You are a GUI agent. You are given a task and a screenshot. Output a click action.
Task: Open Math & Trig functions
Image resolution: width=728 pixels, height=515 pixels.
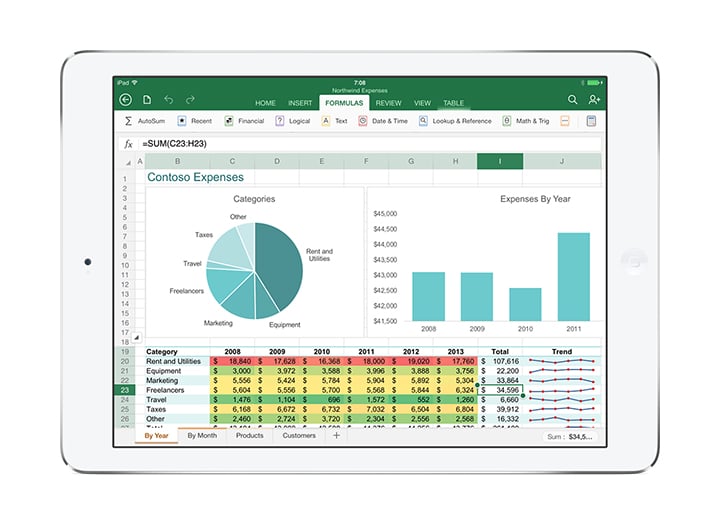(526, 121)
